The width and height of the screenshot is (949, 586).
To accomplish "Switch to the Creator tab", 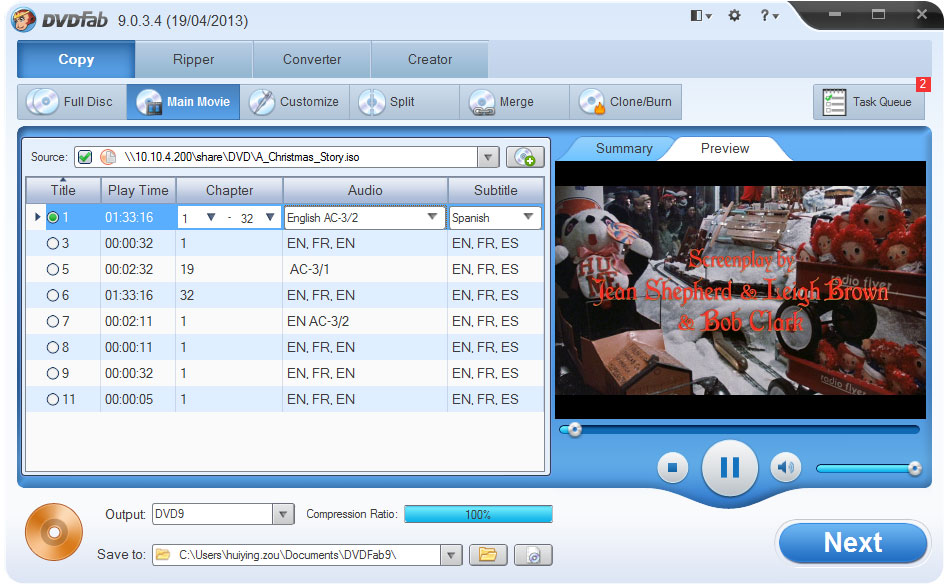I will 430,59.
